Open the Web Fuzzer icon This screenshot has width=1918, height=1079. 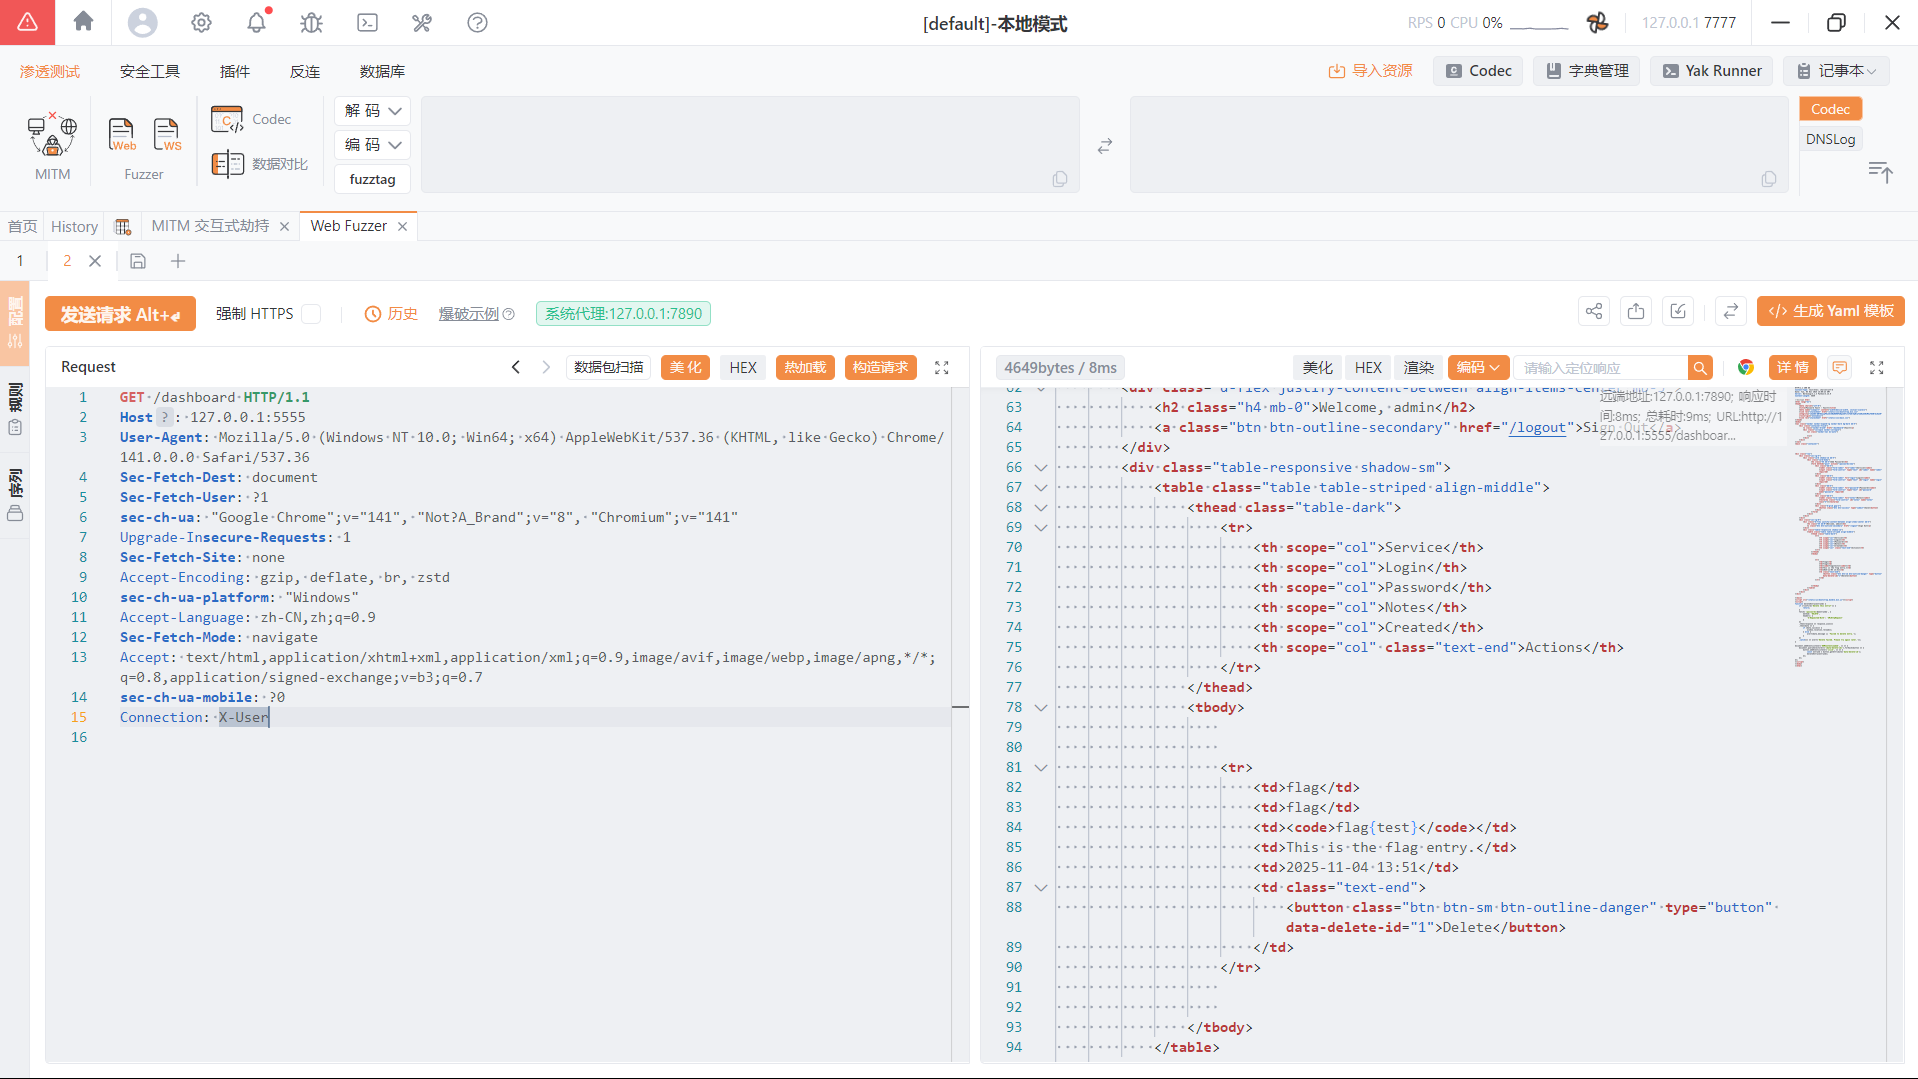pos(121,135)
